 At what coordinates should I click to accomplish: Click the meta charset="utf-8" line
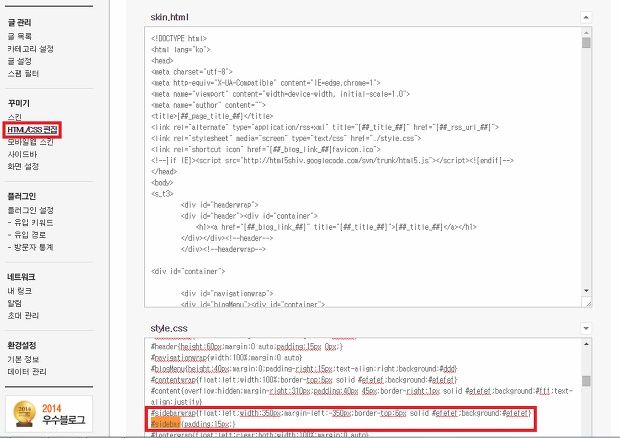tap(192, 72)
